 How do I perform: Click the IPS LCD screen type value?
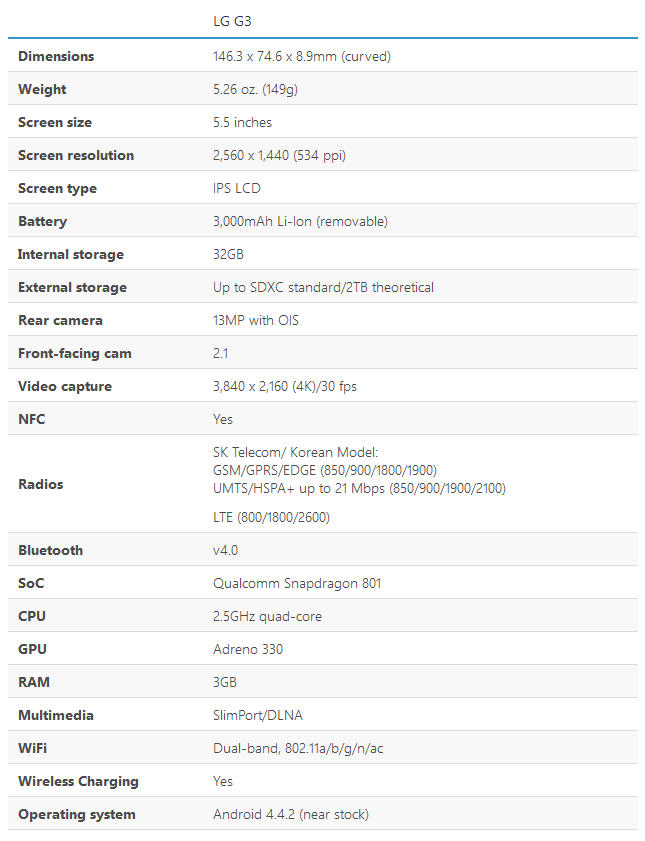[x=236, y=188]
